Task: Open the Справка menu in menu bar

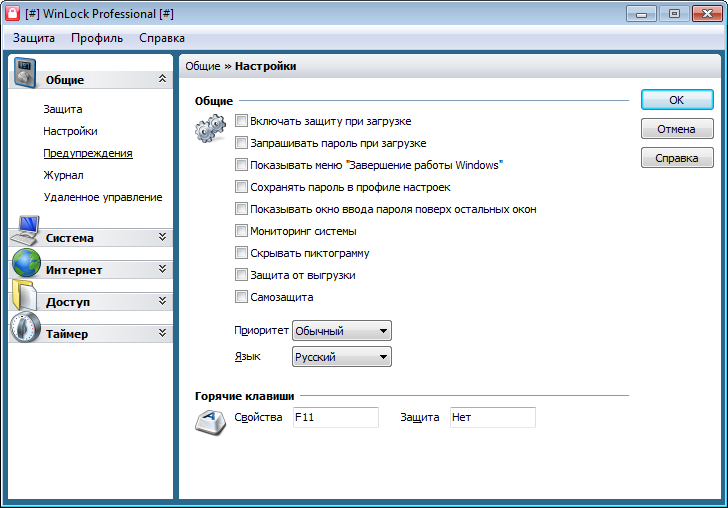Action: 162,38
